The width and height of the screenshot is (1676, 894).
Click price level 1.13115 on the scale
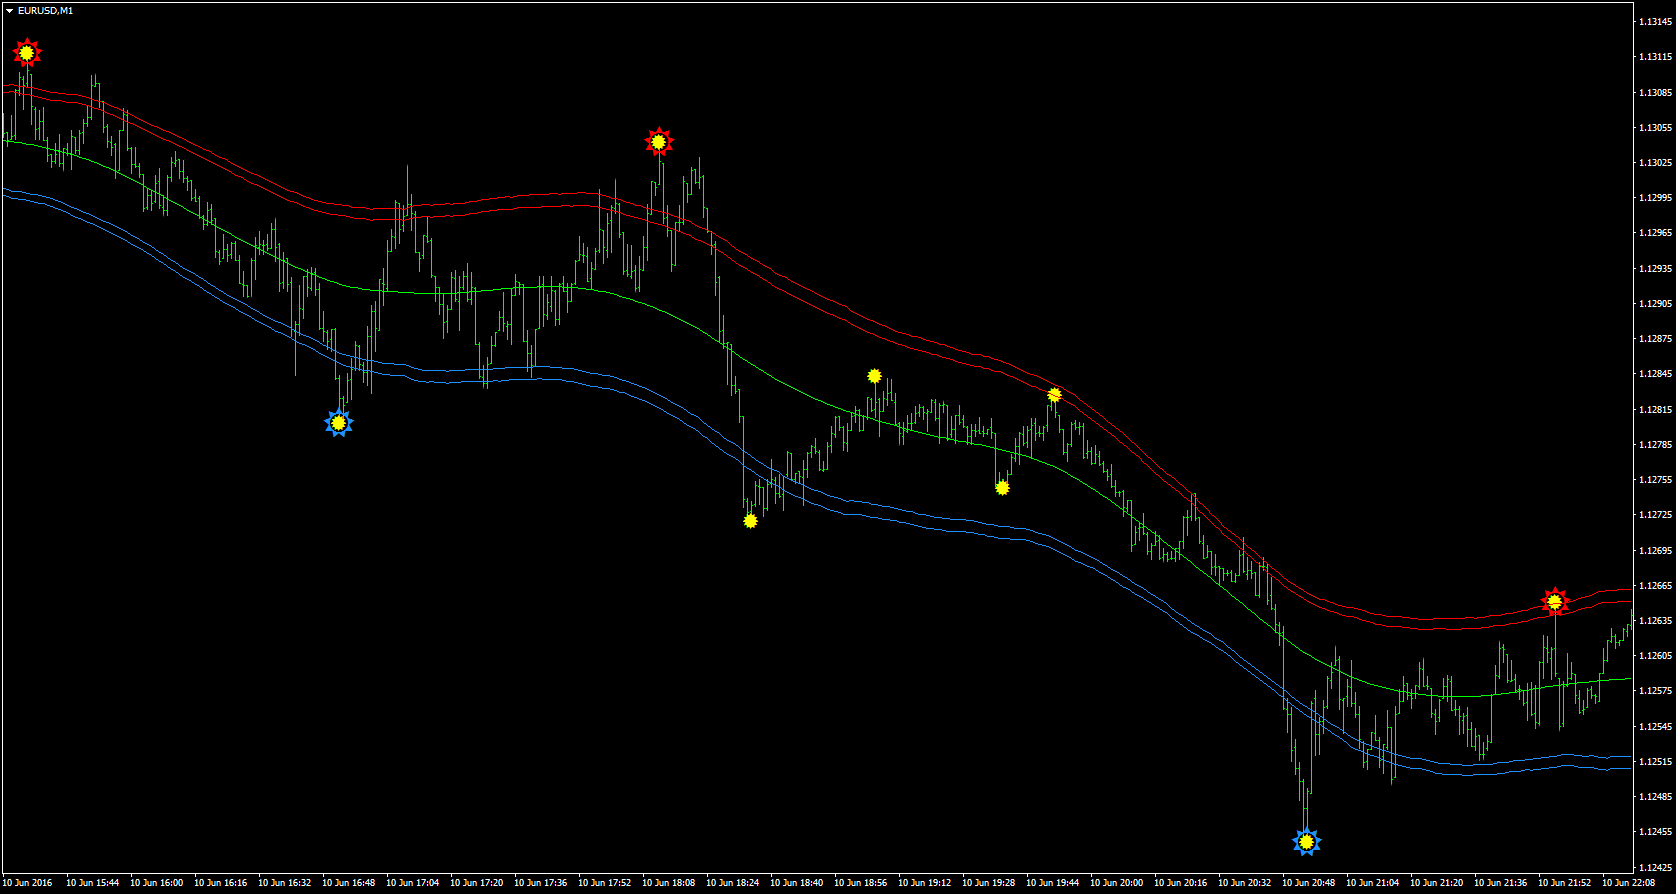[1655, 57]
